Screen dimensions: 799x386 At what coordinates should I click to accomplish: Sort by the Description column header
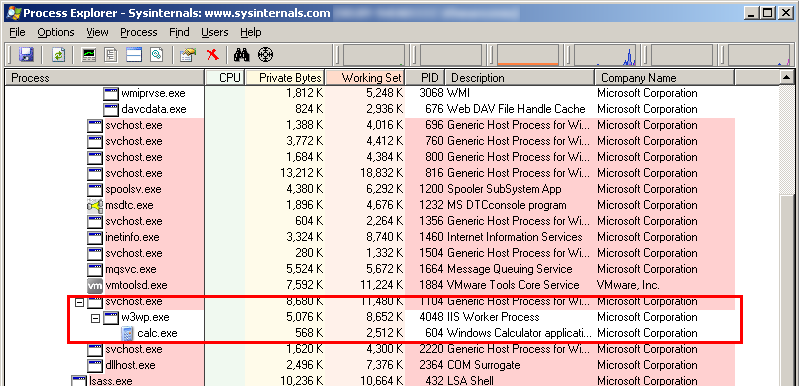pyautogui.click(x=519, y=78)
